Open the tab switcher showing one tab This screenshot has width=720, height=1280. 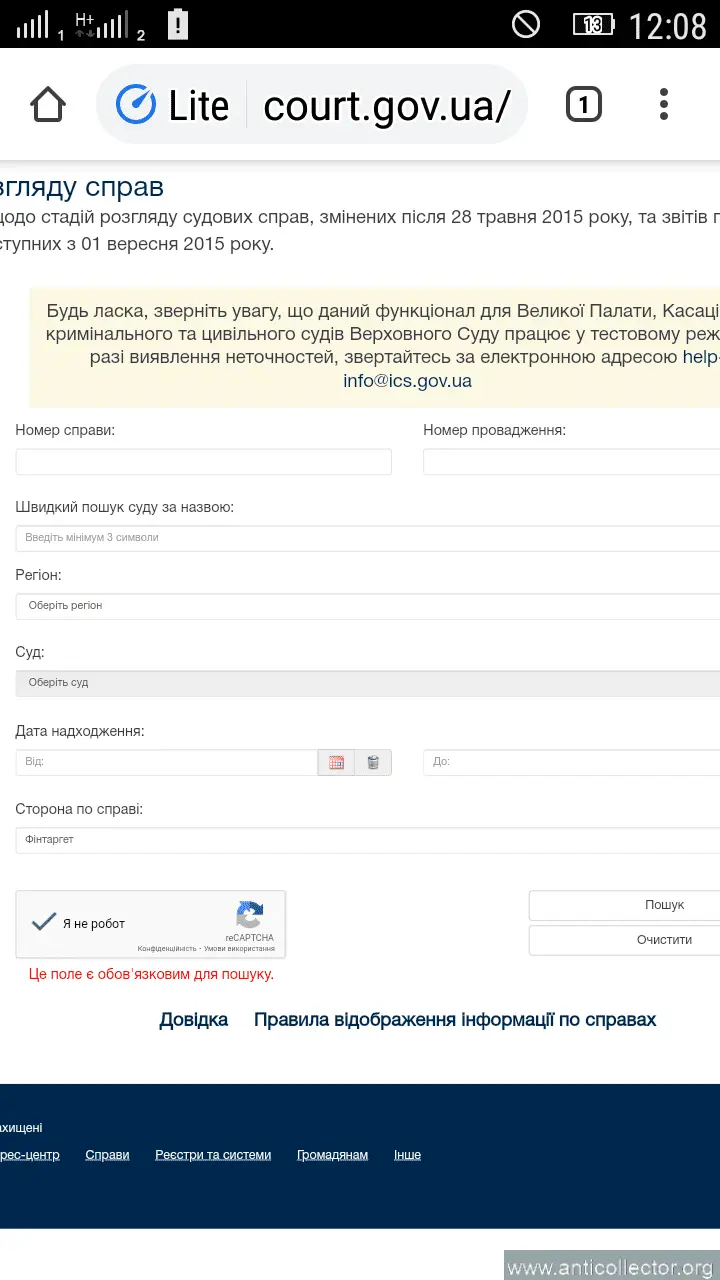[x=584, y=103]
